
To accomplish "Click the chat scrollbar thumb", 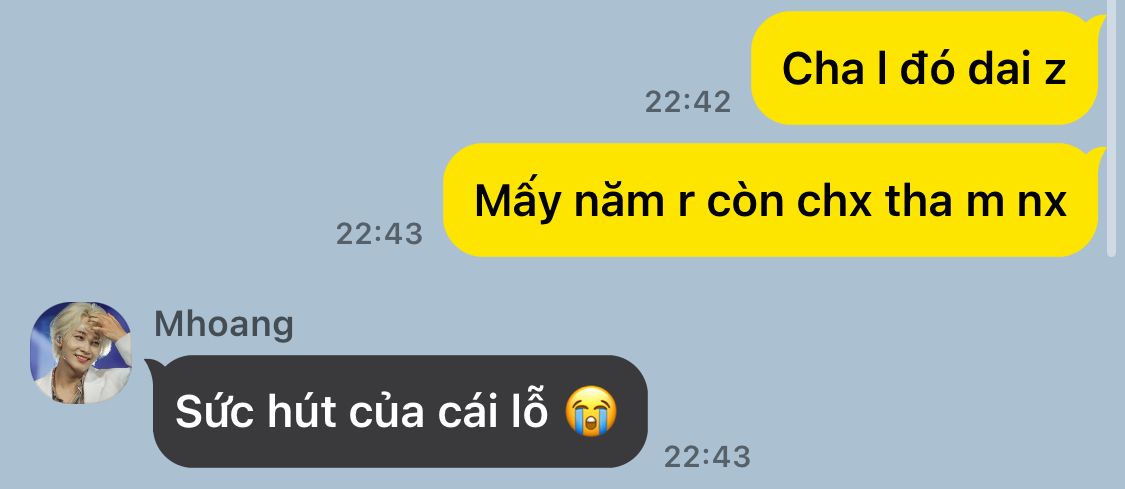I will pyautogui.click(x=1111, y=128).
